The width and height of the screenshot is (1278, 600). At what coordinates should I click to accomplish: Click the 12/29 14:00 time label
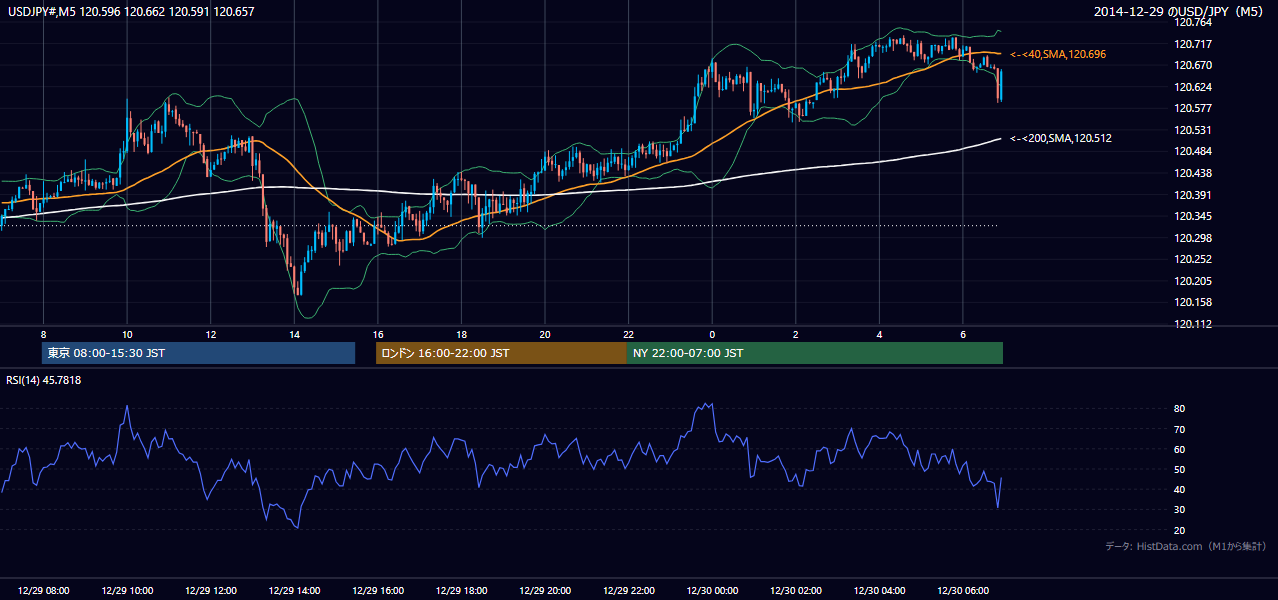click(x=295, y=591)
